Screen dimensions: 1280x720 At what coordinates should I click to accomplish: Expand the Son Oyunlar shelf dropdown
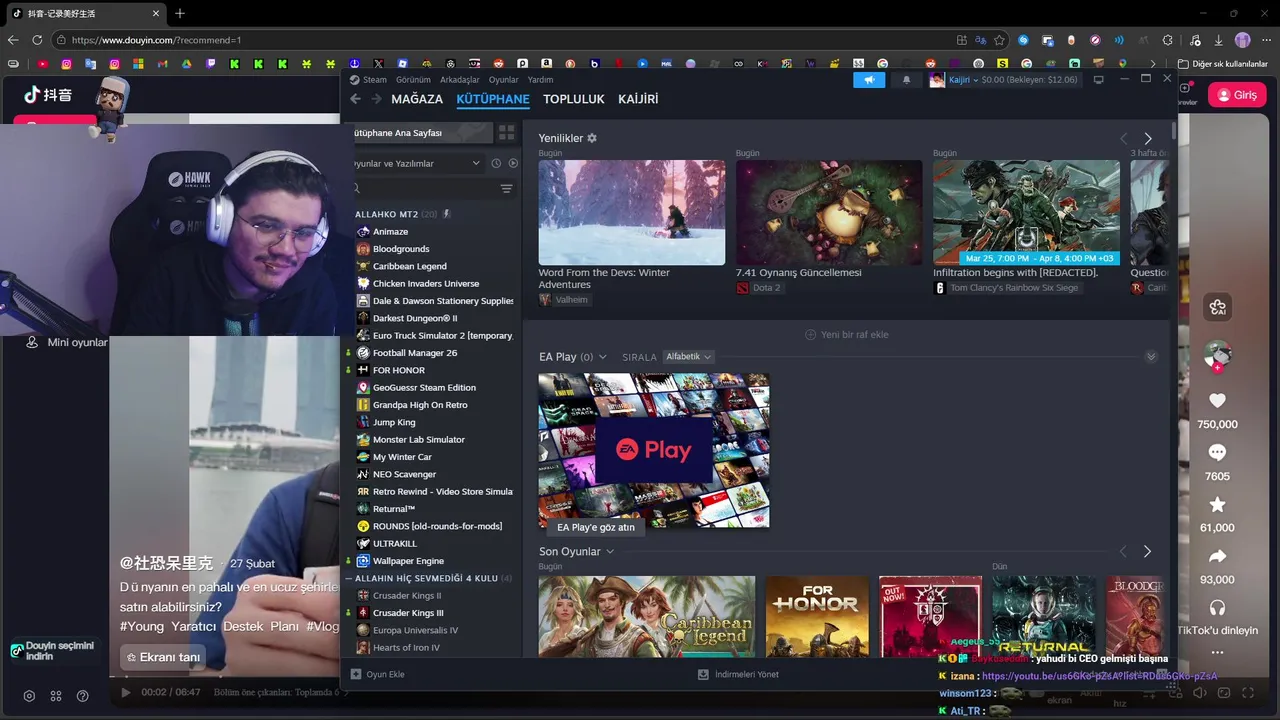click(x=610, y=552)
